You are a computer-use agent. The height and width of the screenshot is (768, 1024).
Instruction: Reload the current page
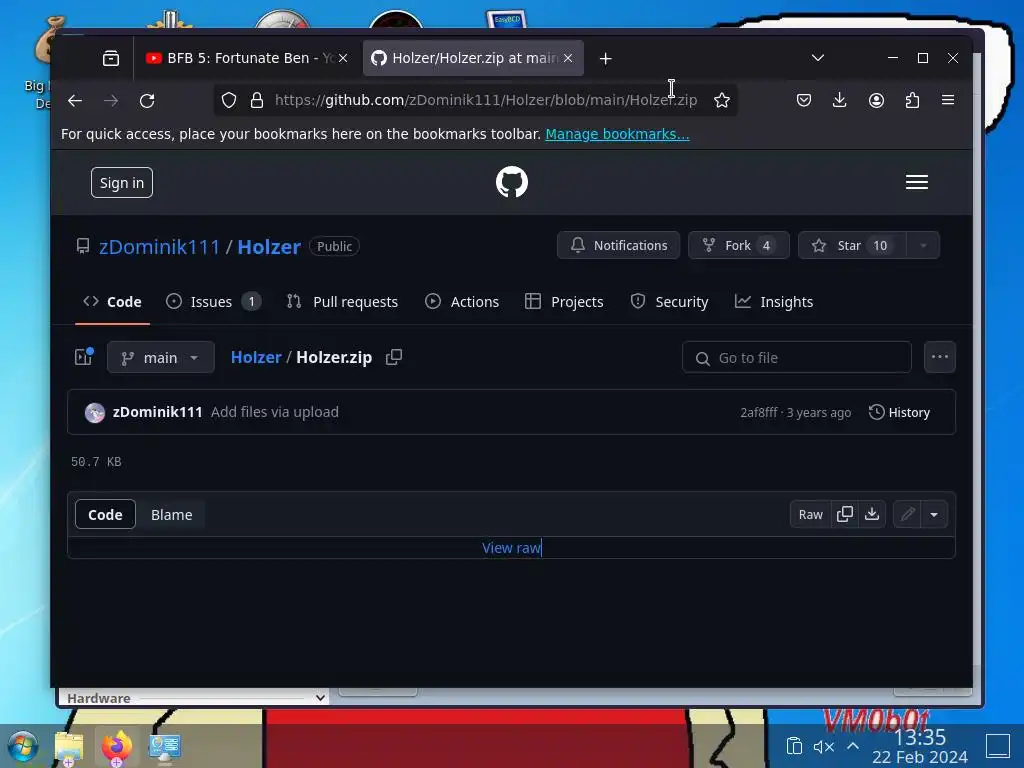148,101
